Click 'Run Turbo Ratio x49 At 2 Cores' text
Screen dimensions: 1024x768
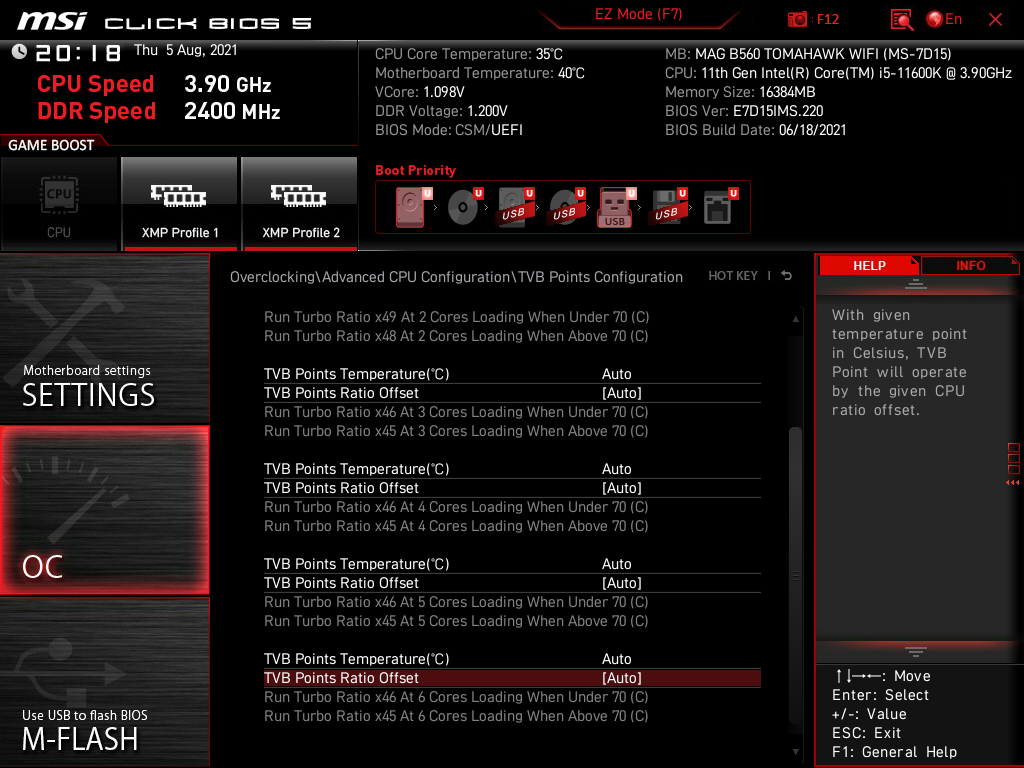pos(456,317)
